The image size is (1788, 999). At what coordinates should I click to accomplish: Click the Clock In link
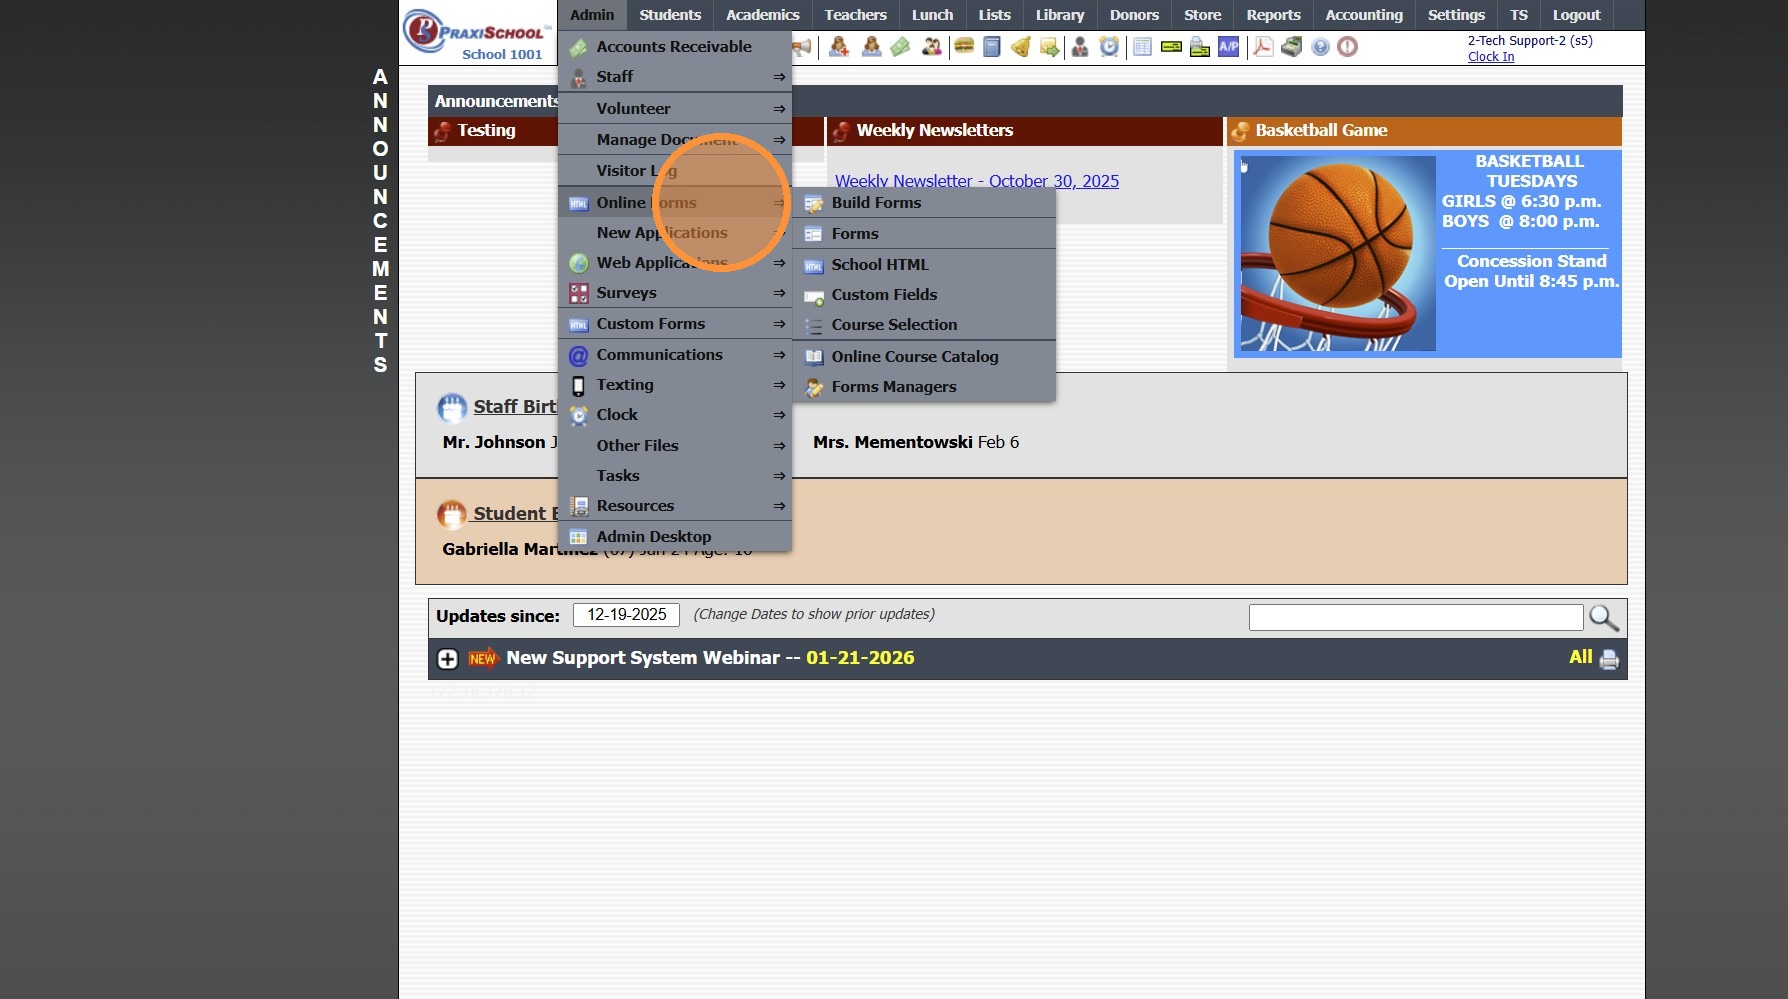(1490, 57)
